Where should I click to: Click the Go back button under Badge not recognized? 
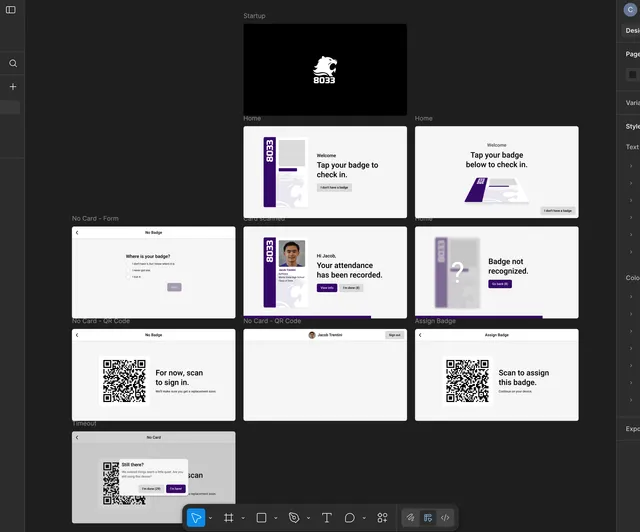pos(500,284)
